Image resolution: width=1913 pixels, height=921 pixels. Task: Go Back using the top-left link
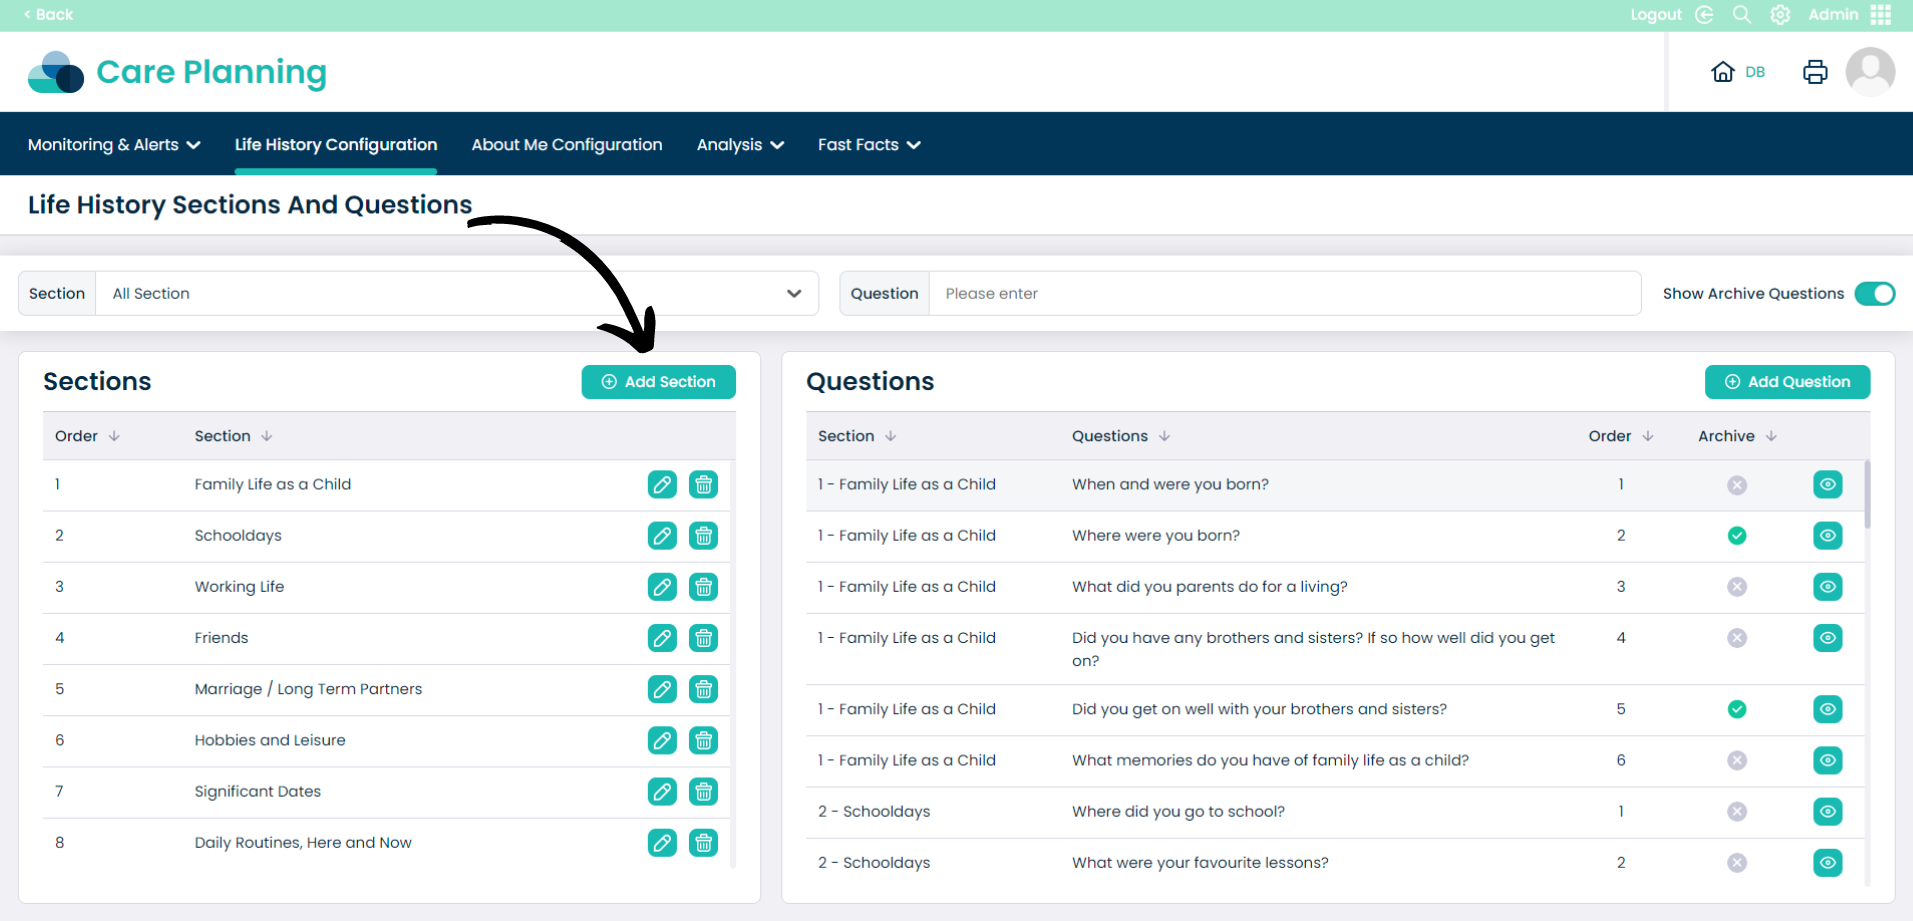pyautogui.click(x=48, y=15)
